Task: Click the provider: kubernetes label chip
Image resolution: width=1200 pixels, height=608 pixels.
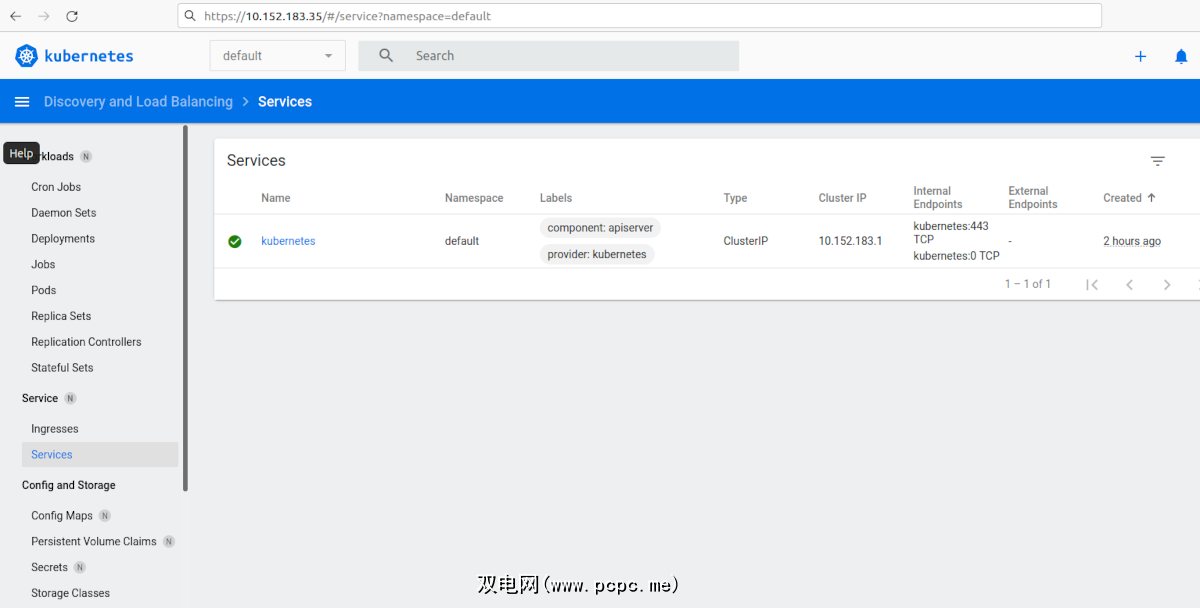Action: coord(597,254)
